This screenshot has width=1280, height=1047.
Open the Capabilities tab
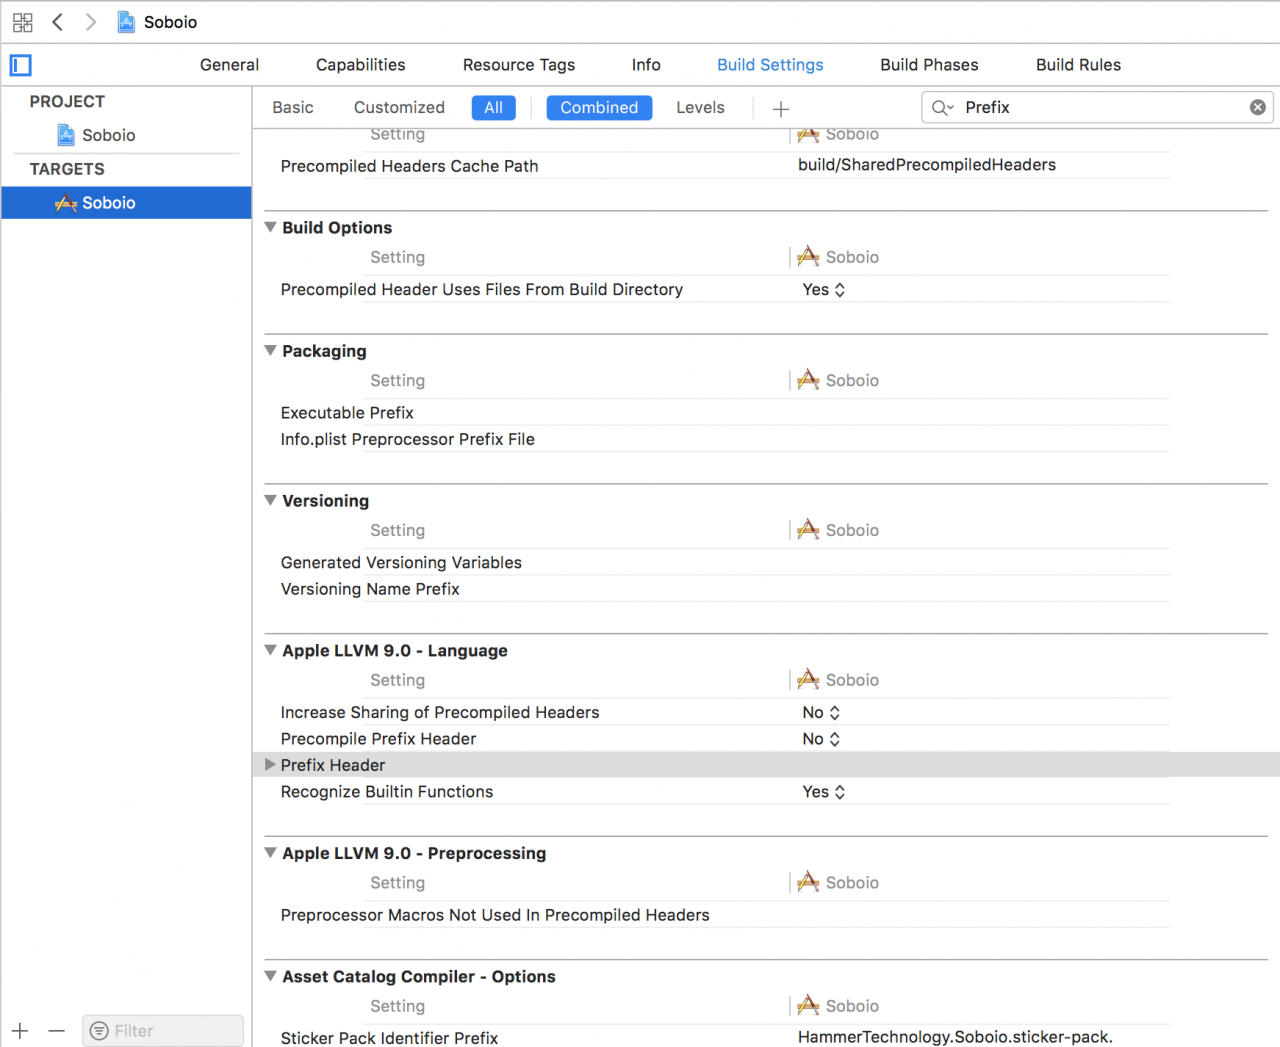click(361, 65)
